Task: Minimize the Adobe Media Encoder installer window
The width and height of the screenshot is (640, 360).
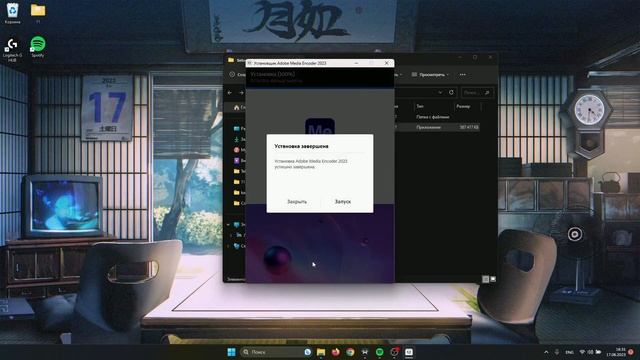Action: coord(356,63)
